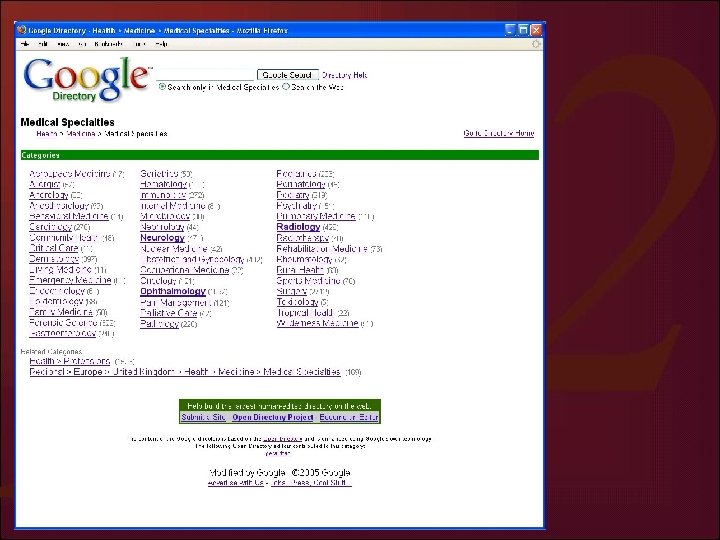Open the Emergency Medicine category
The height and width of the screenshot is (540, 720).
tap(70, 280)
